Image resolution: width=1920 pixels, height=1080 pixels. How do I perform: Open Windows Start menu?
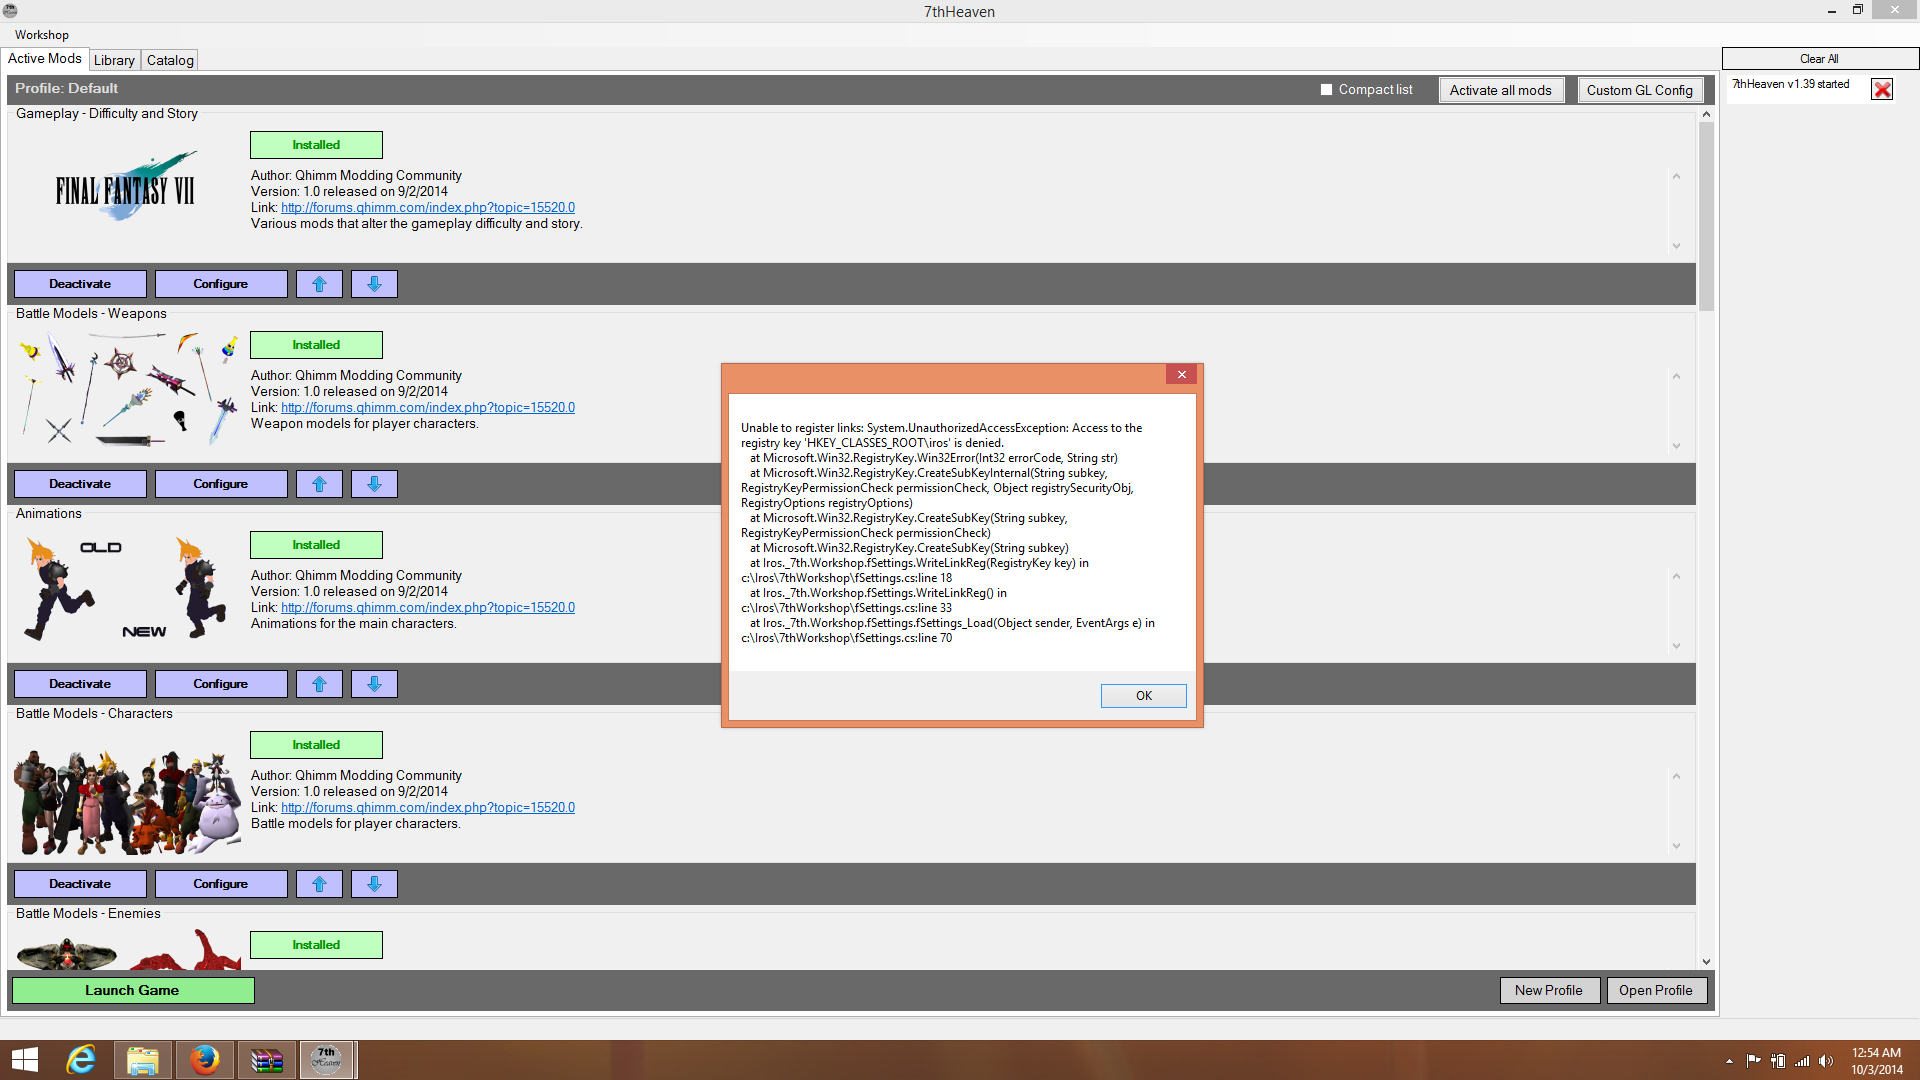tap(24, 1060)
